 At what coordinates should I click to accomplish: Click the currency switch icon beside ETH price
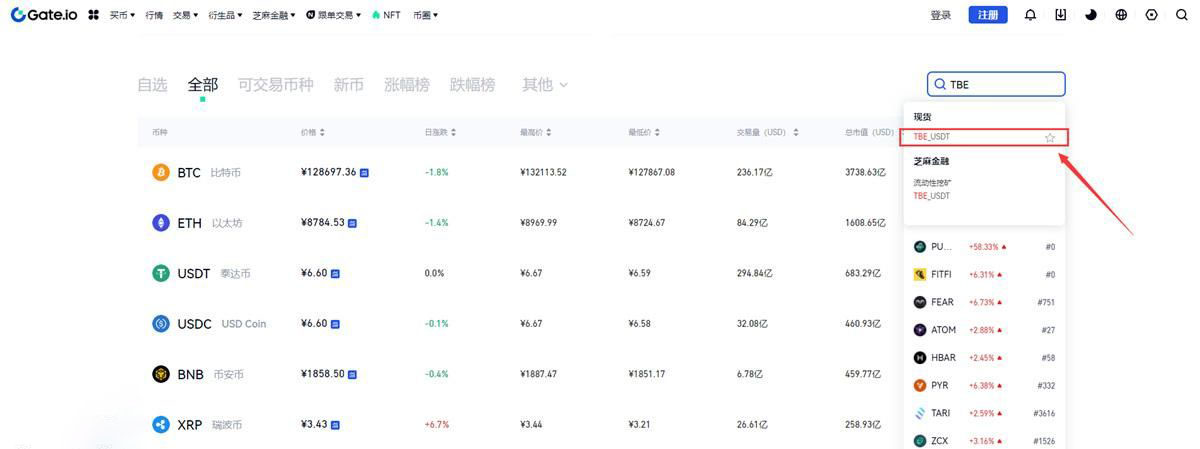tap(353, 222)
